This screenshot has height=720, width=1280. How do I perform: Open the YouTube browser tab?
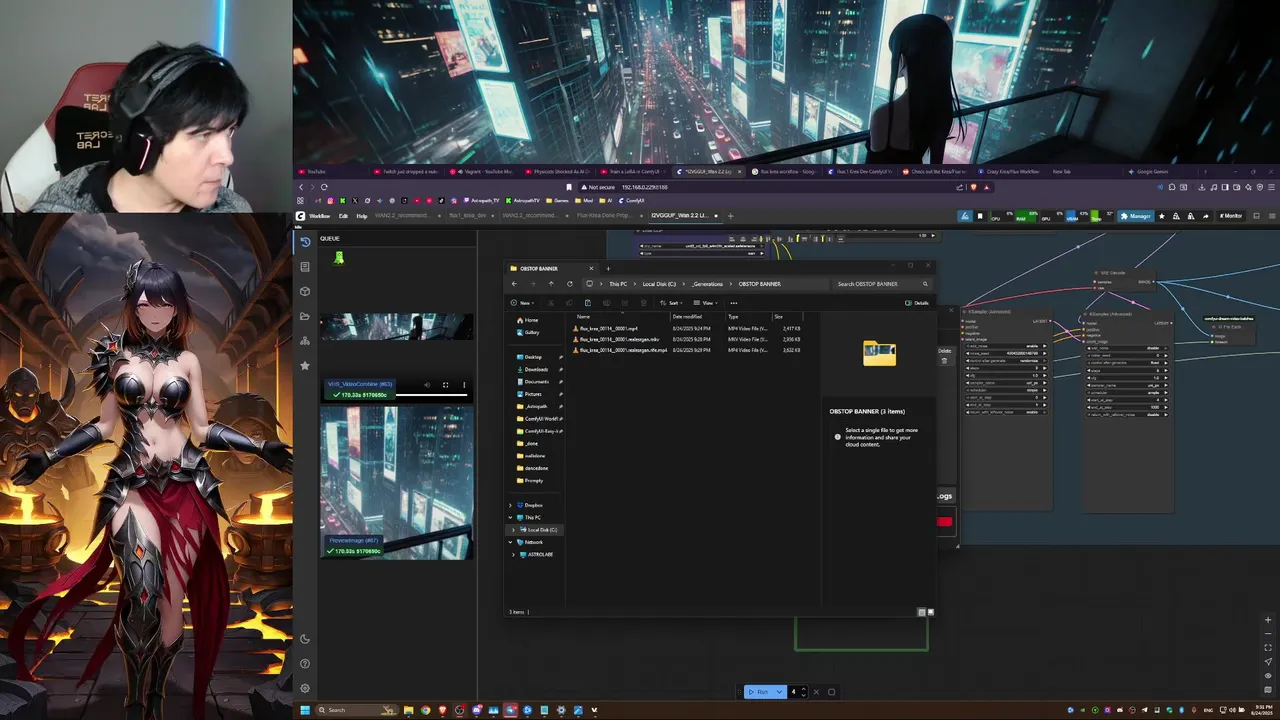tap(315, 172)
